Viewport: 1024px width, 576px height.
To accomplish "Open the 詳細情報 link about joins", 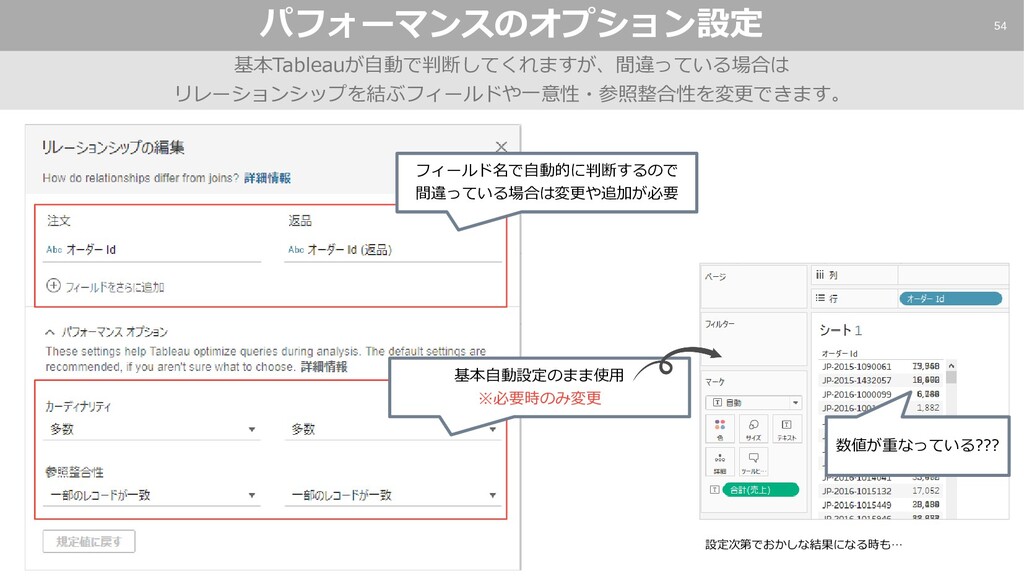I will coord(267,178).
